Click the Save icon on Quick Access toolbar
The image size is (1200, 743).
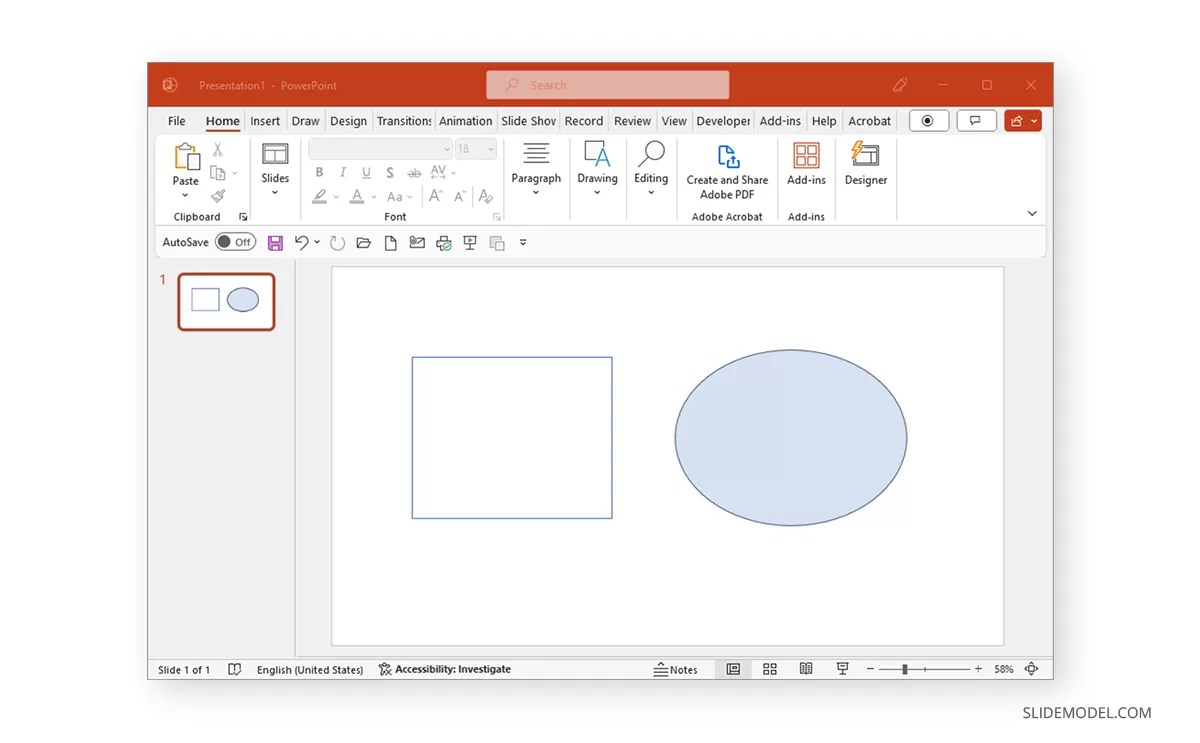275,242
